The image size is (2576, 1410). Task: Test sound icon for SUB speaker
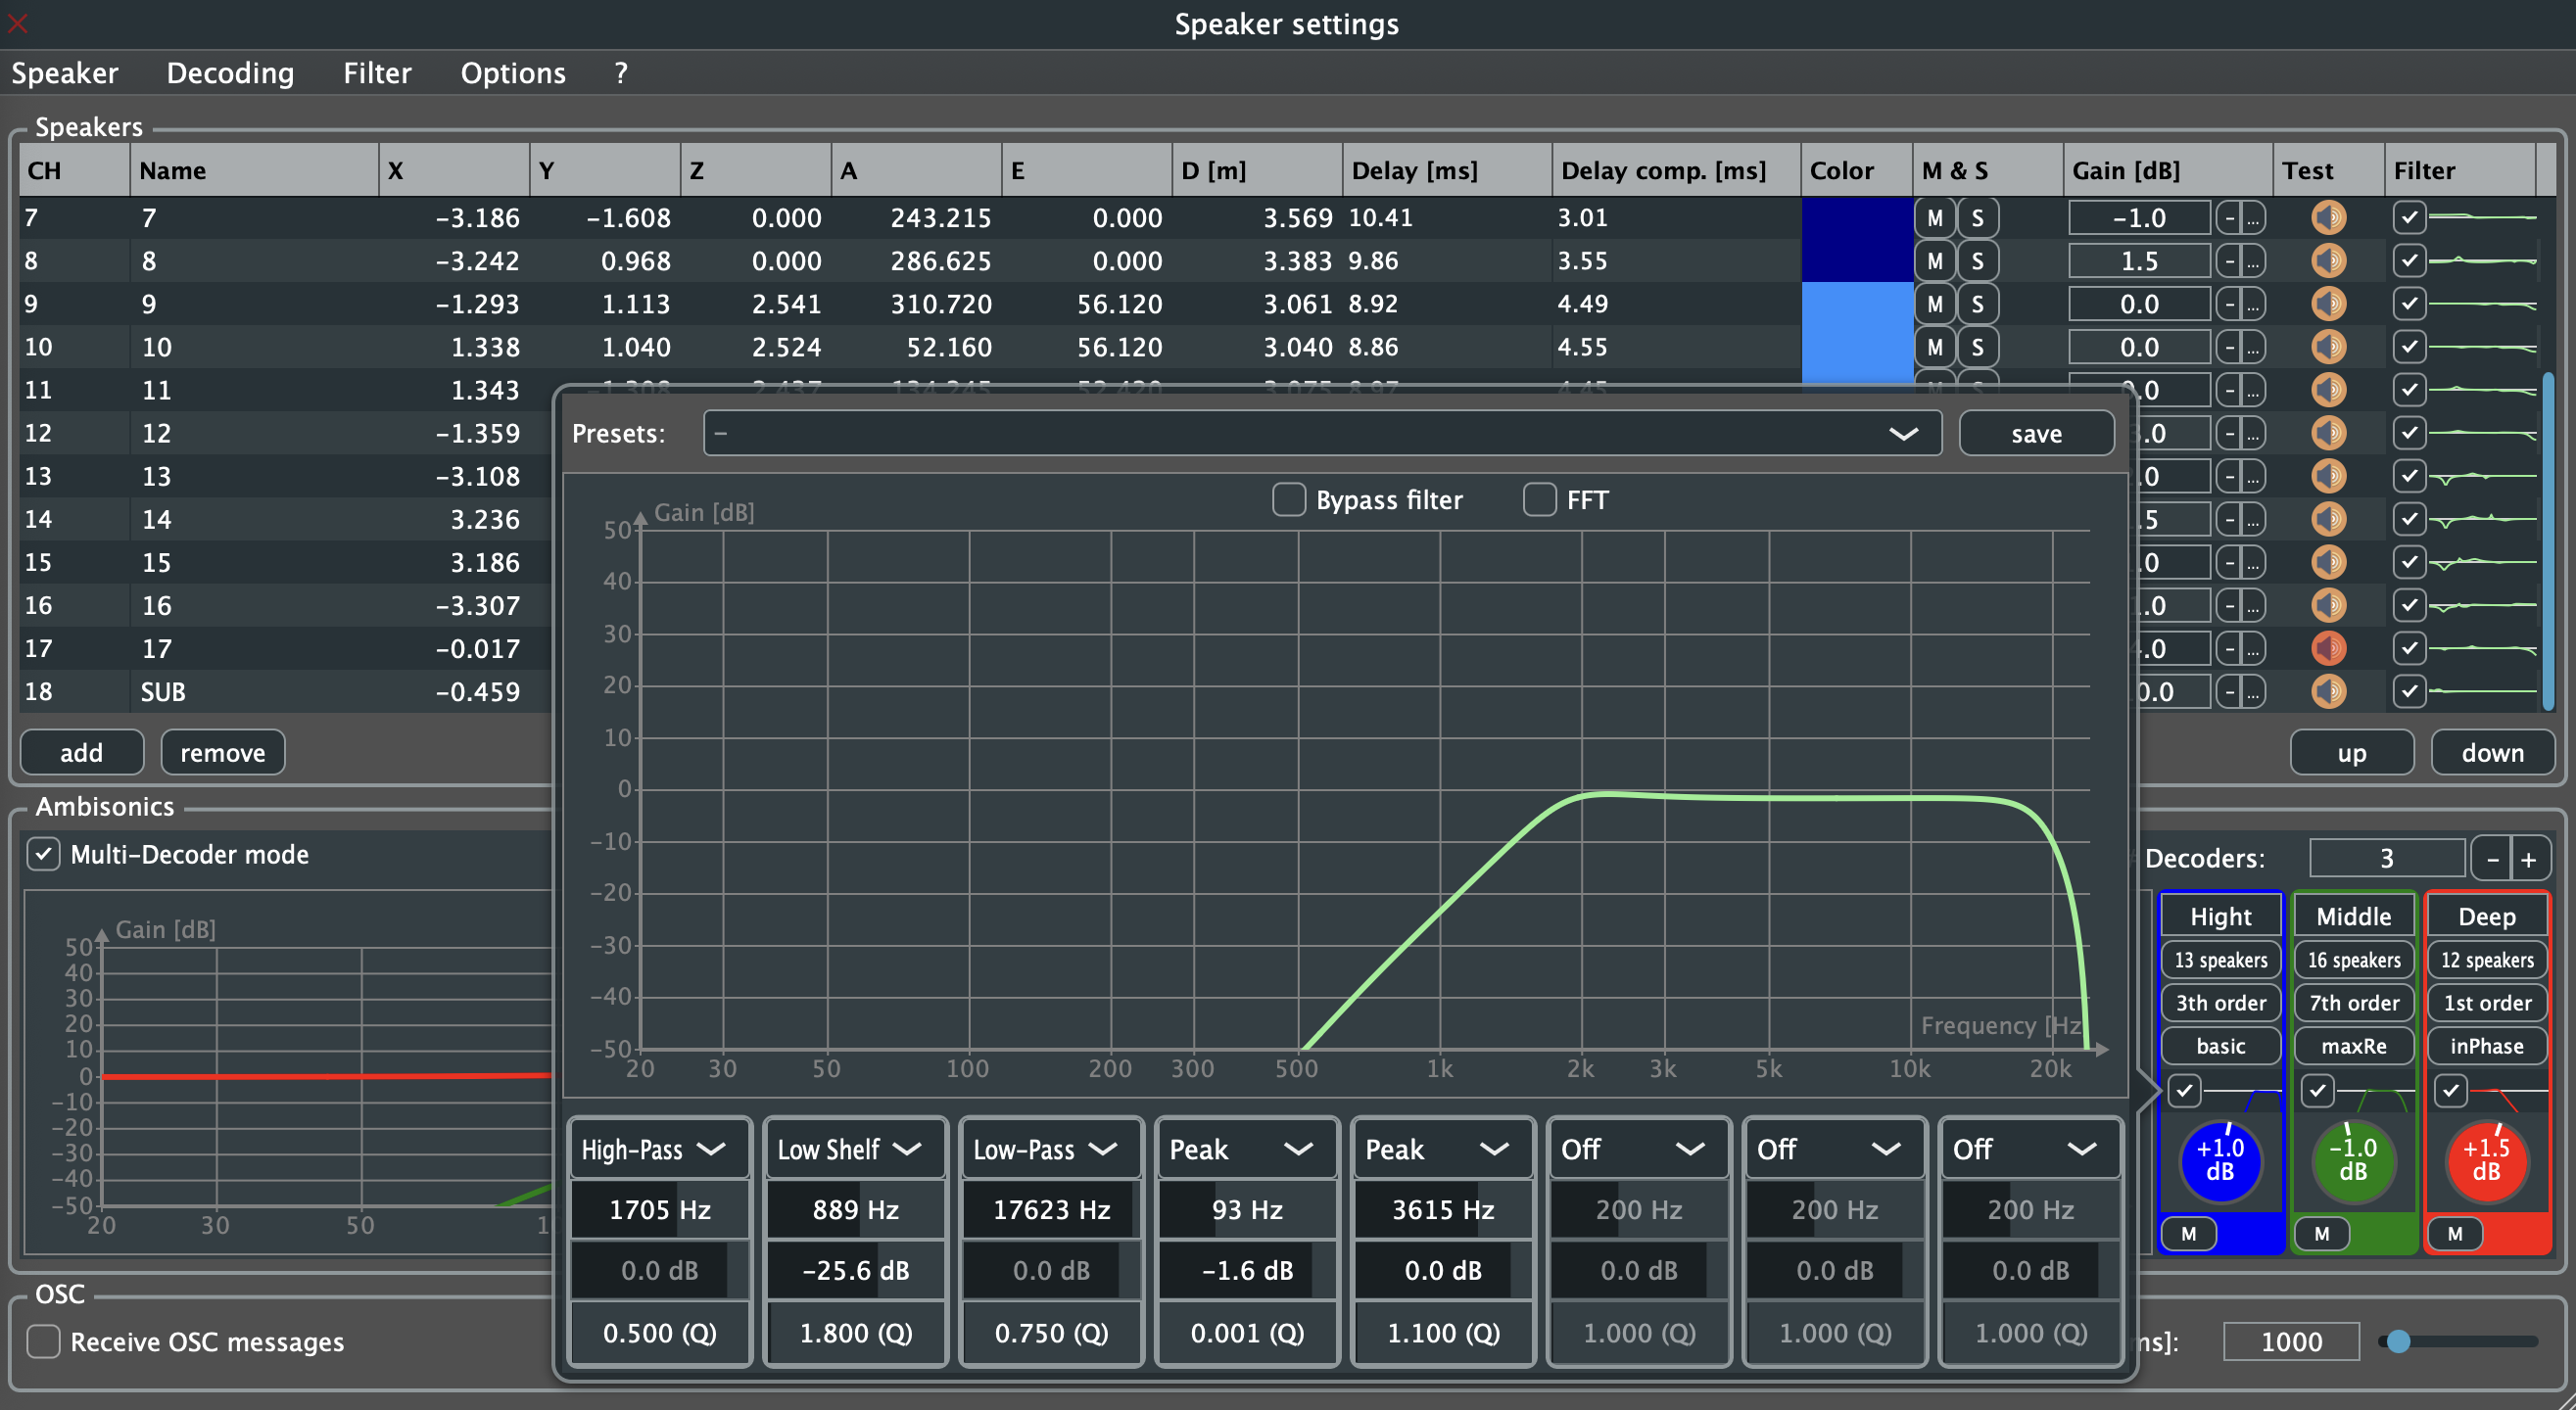click(2328, 691)
